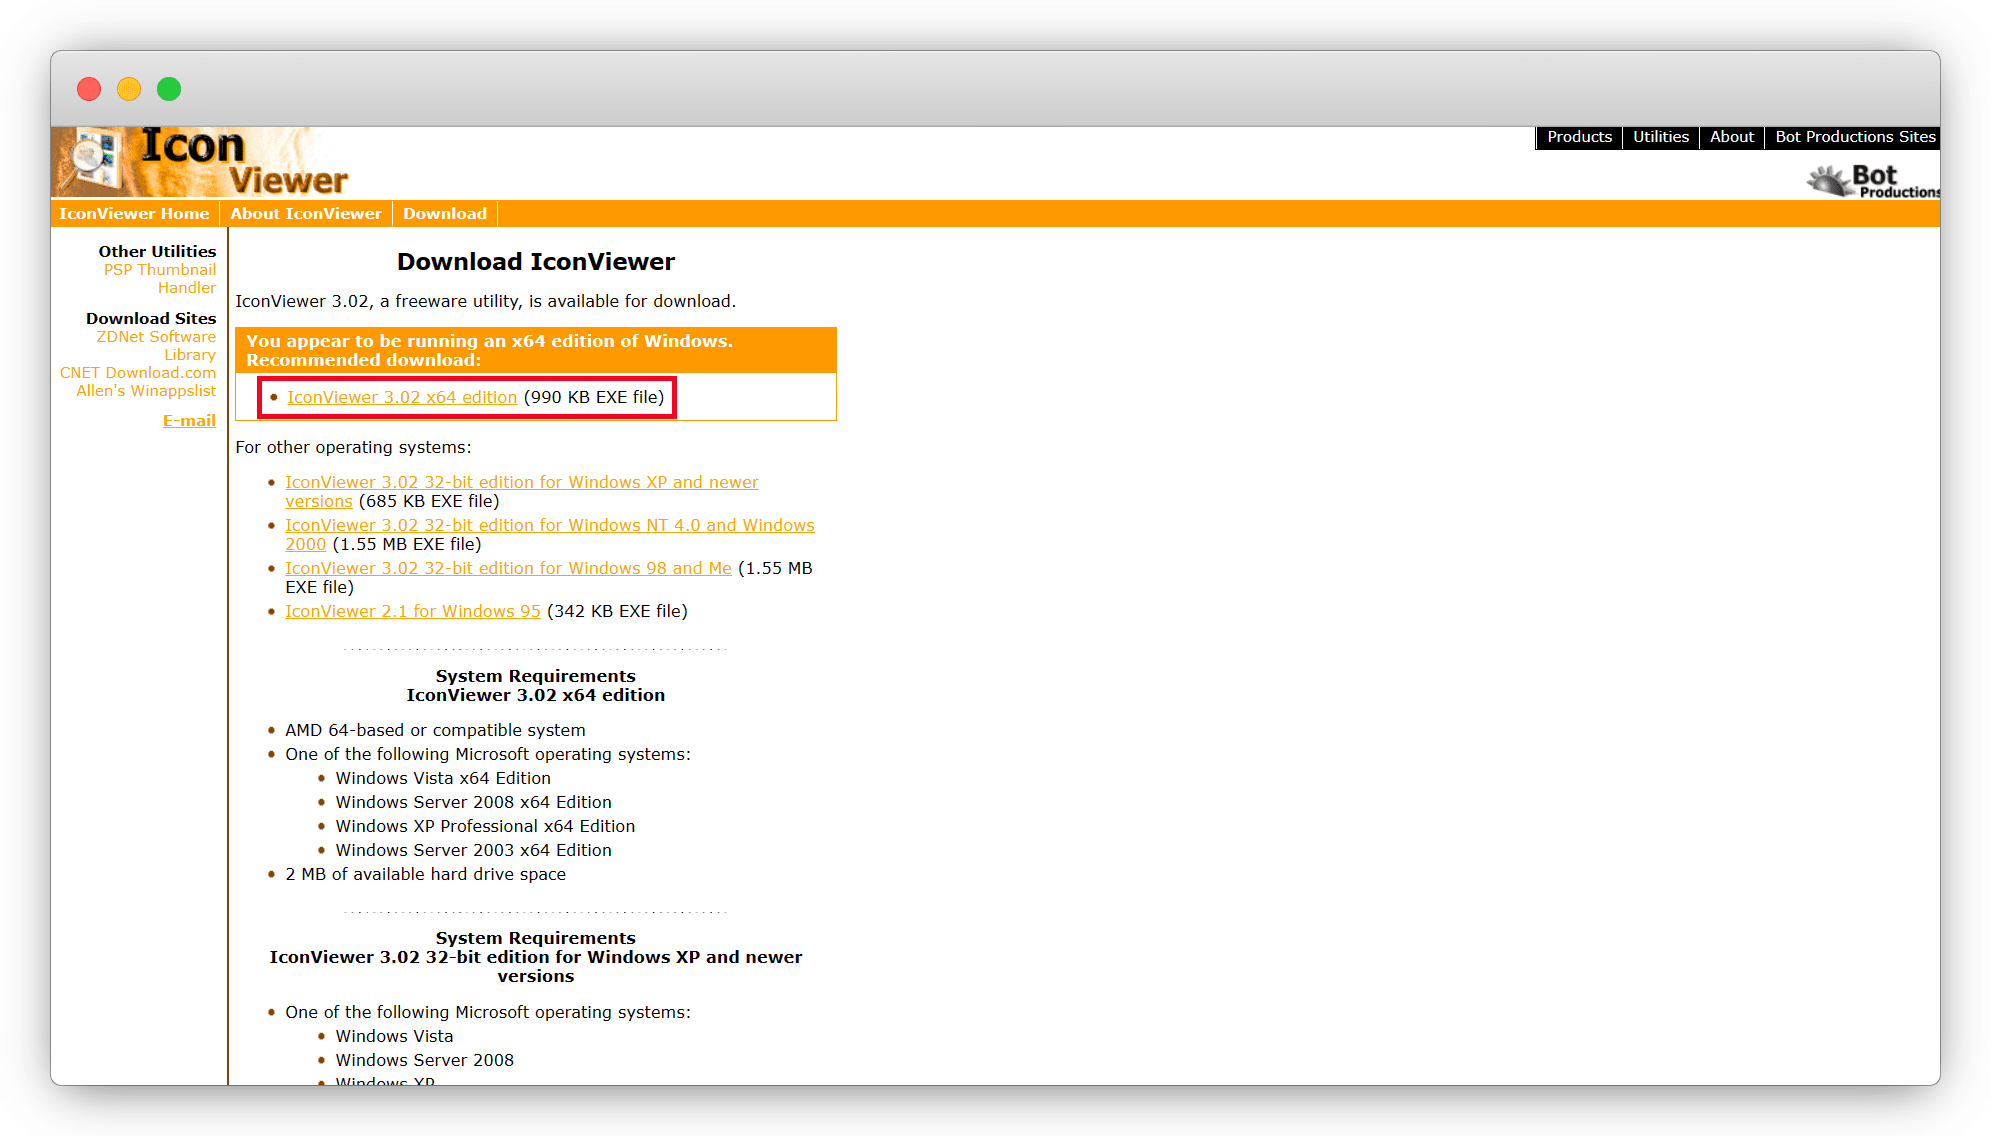
Task: Open the Bot Productions Sites menu
Action: point(1855,137)
